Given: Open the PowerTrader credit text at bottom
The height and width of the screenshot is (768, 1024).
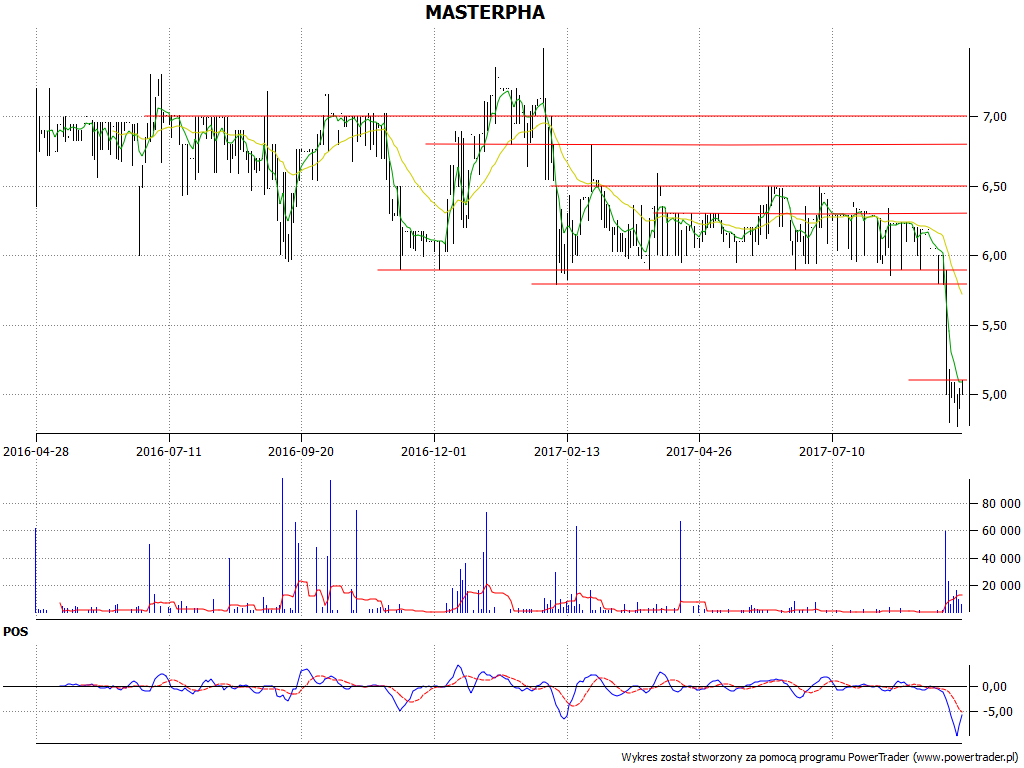Looking at the screenshot, I should [x=821, y=758].
